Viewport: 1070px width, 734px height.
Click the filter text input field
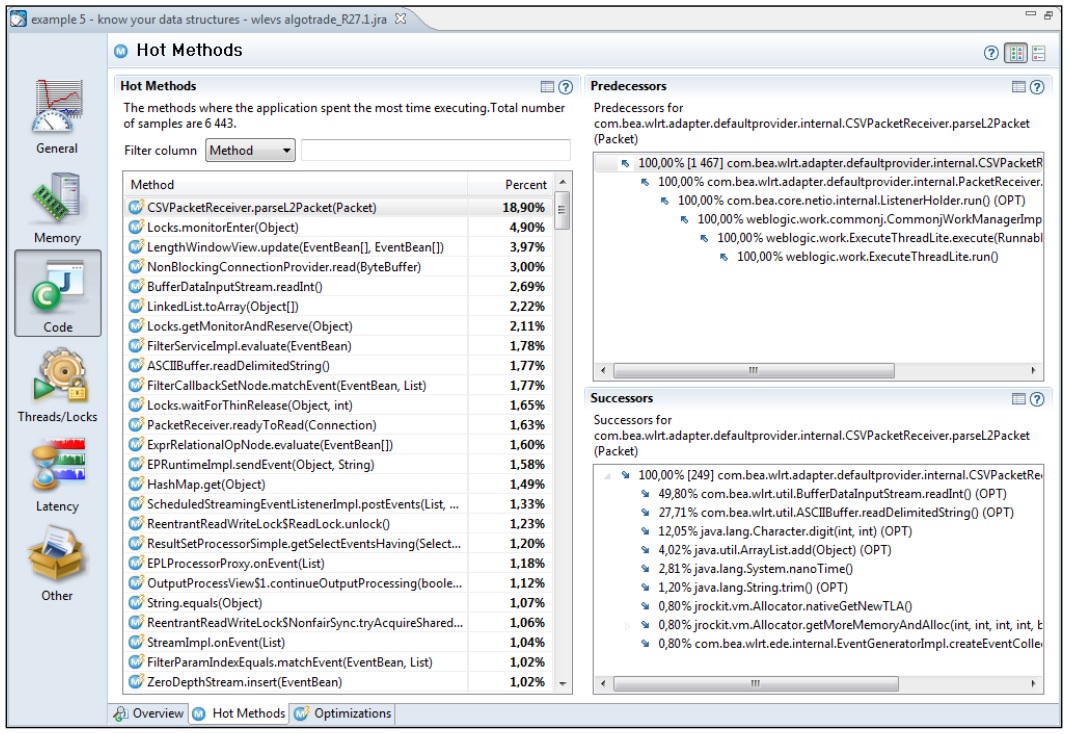tap(435, 151)
